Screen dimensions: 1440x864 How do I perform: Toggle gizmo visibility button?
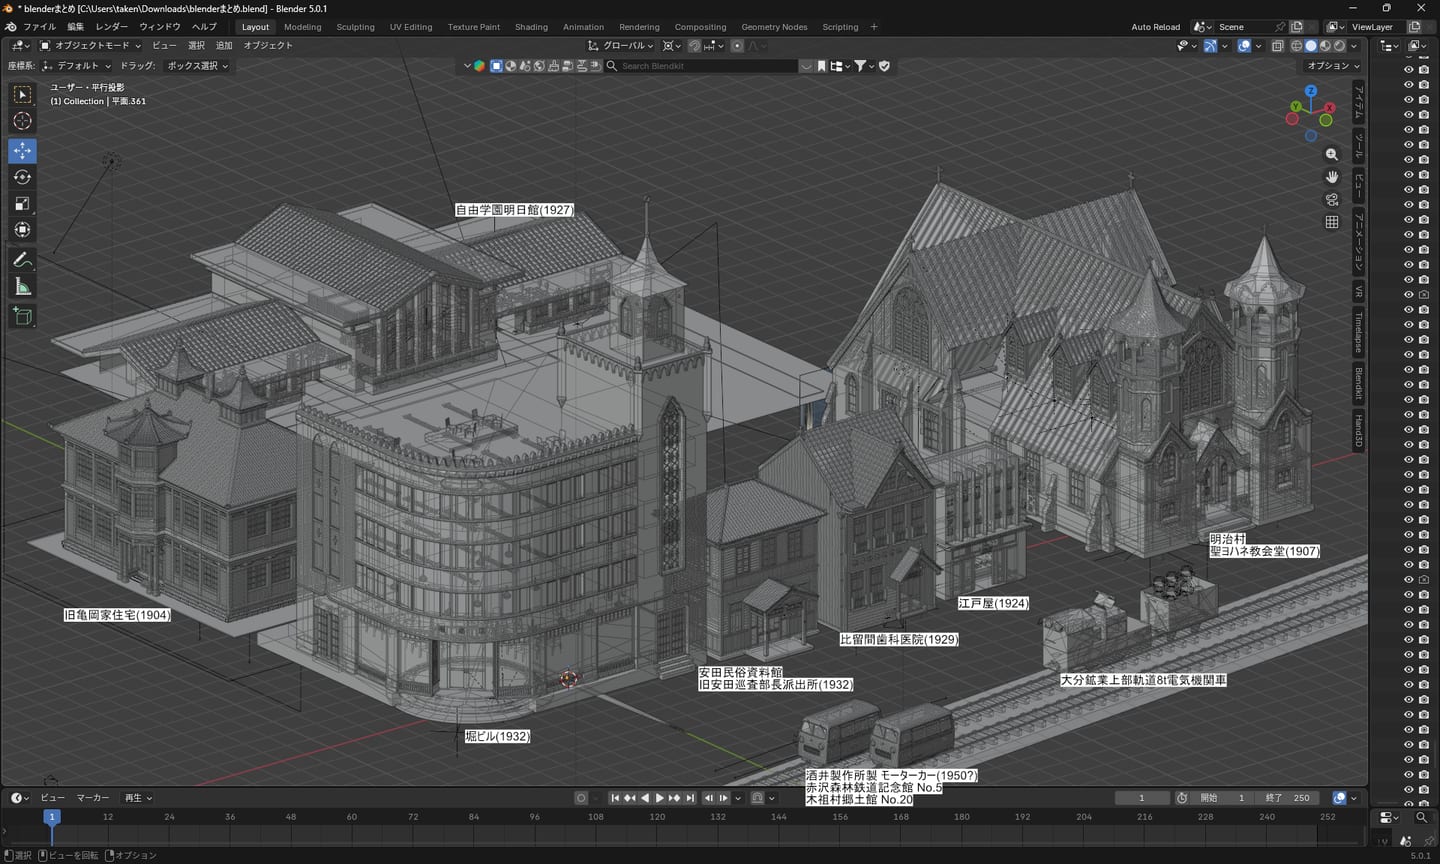(x=1210, y=46)
